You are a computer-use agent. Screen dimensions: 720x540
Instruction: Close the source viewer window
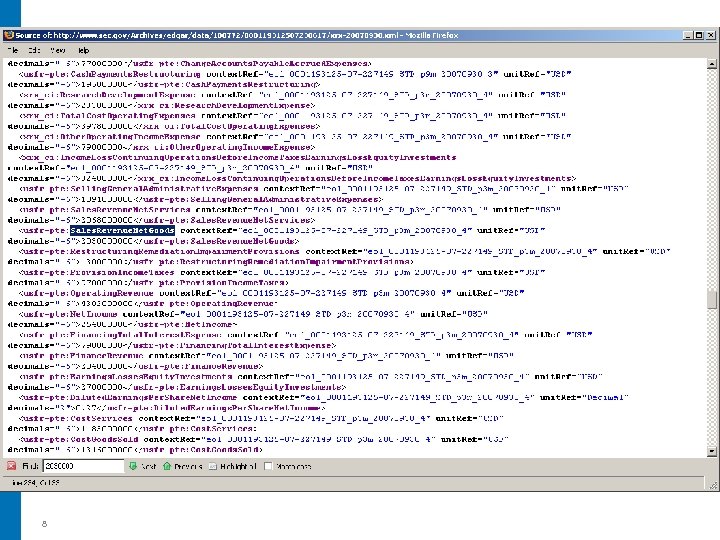pyautogui.click(x=711, y=35)
